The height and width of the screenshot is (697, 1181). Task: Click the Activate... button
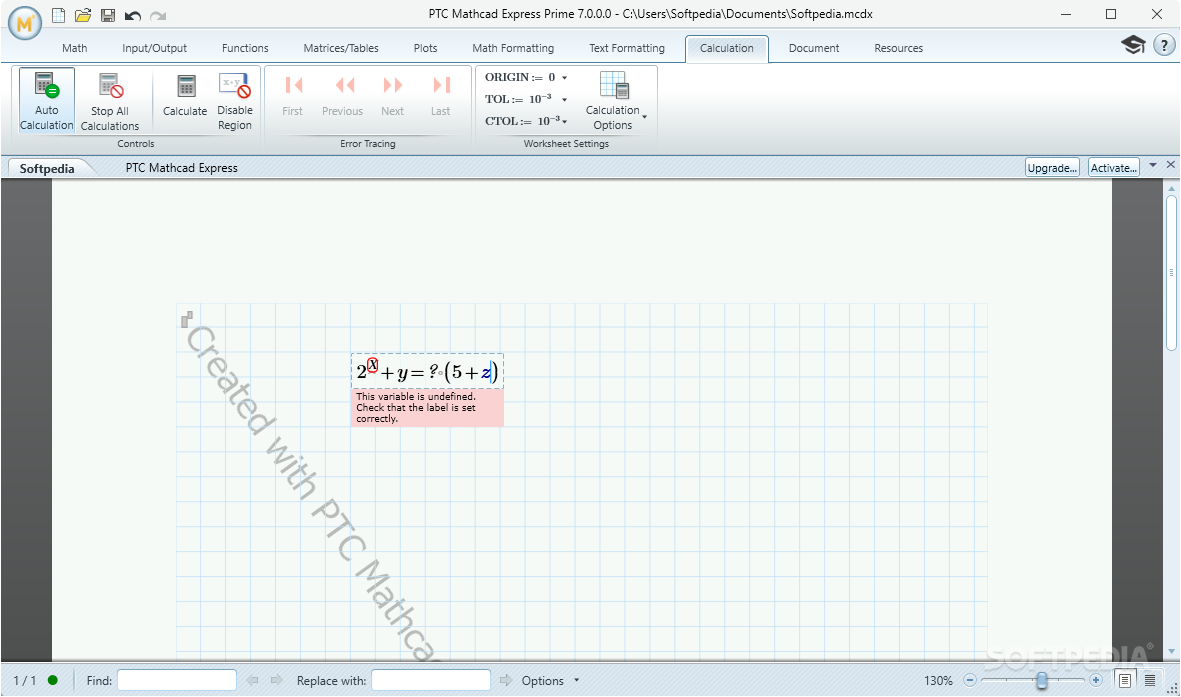pos(1113,168)
